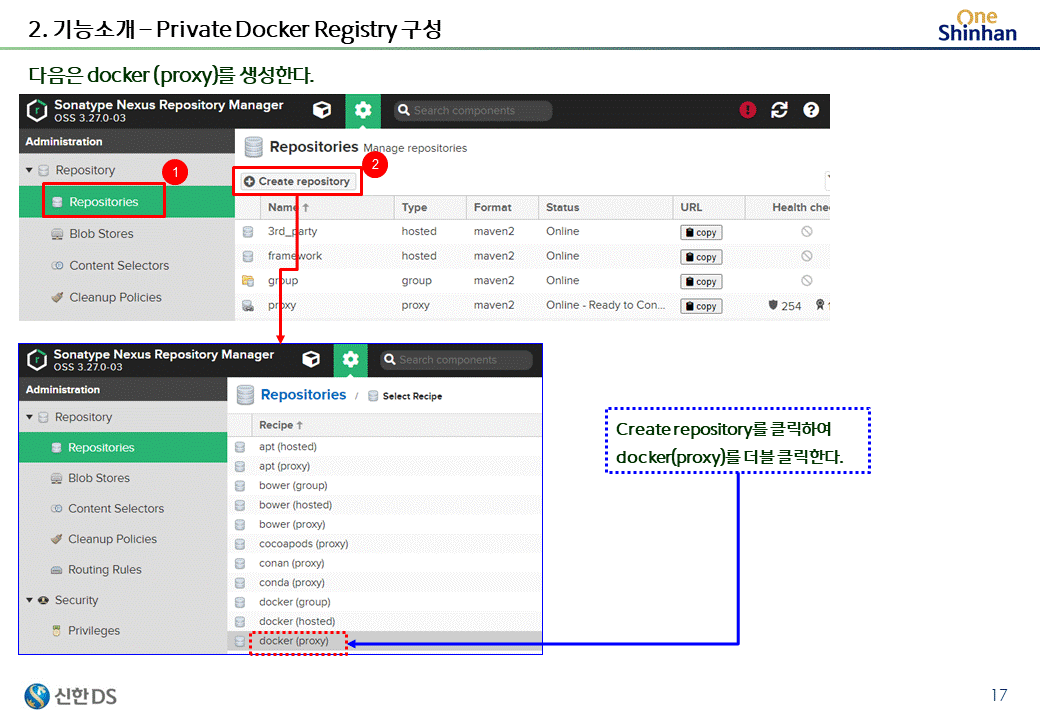Click the Search components field in upper header
The image size is (1040, 720).
click(473, 111)
